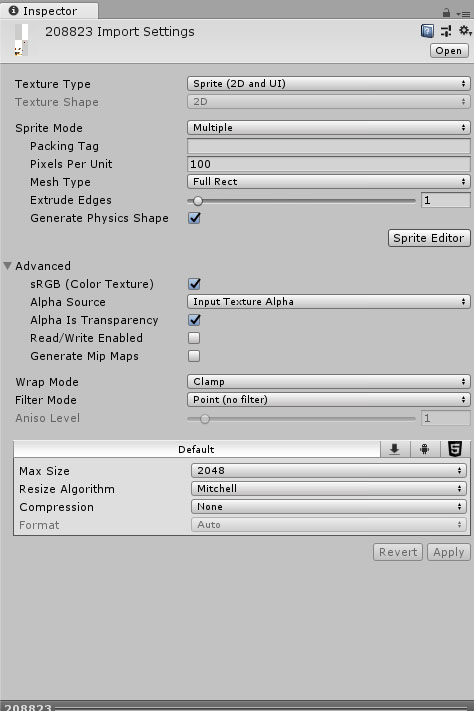The width and height of the screenshot is (474, 711).
Task: Open the Inspector panel options menu icon
Action: (x=463, y=14)
